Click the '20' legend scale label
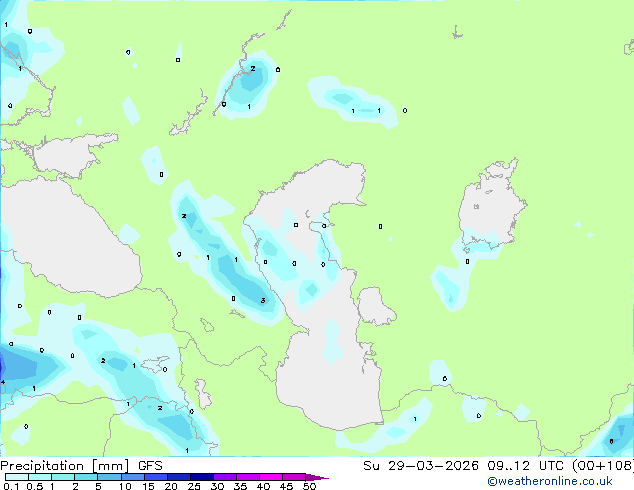 171,486
